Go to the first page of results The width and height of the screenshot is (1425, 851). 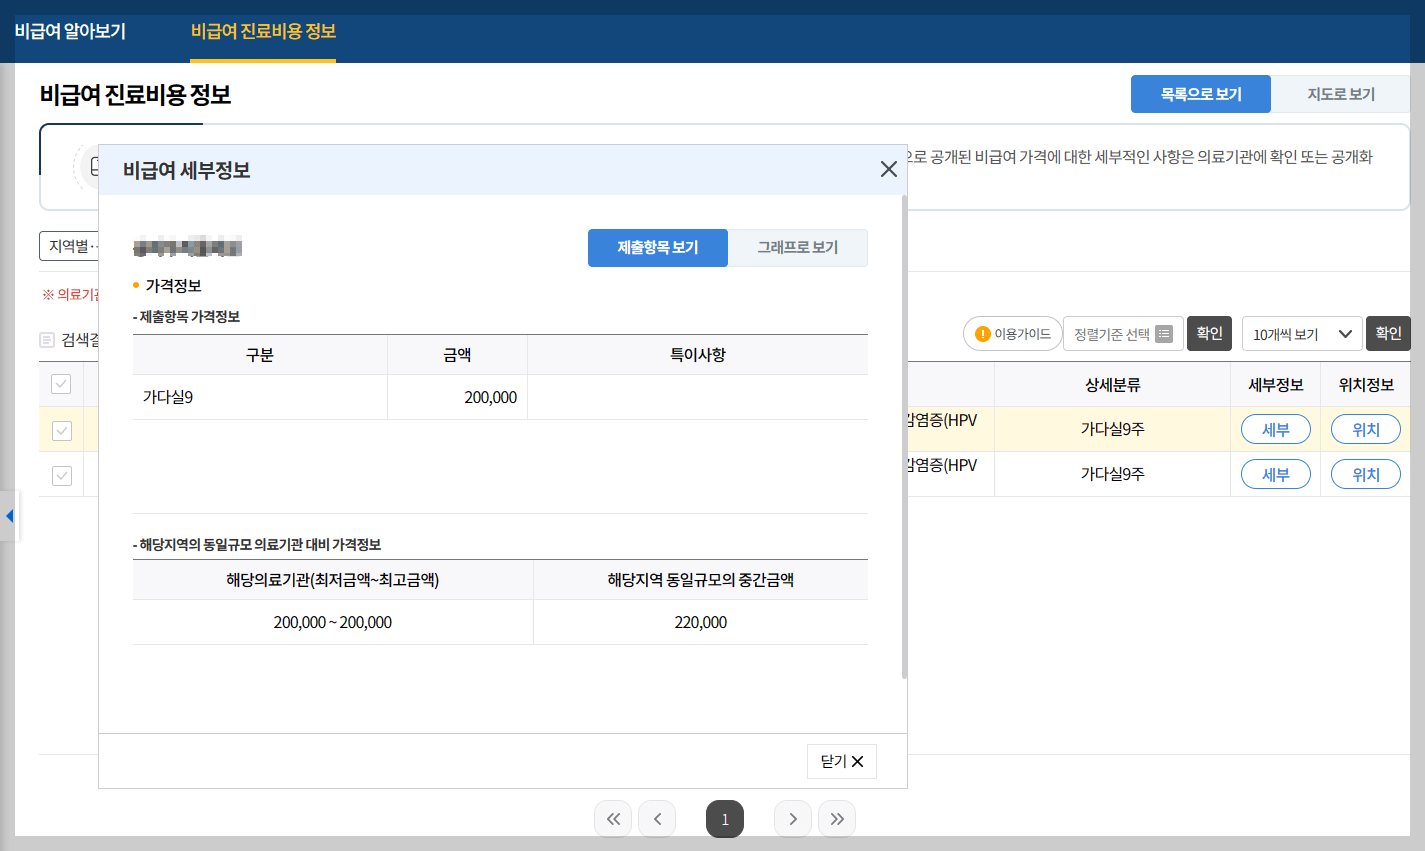click(x=613, y=819)
